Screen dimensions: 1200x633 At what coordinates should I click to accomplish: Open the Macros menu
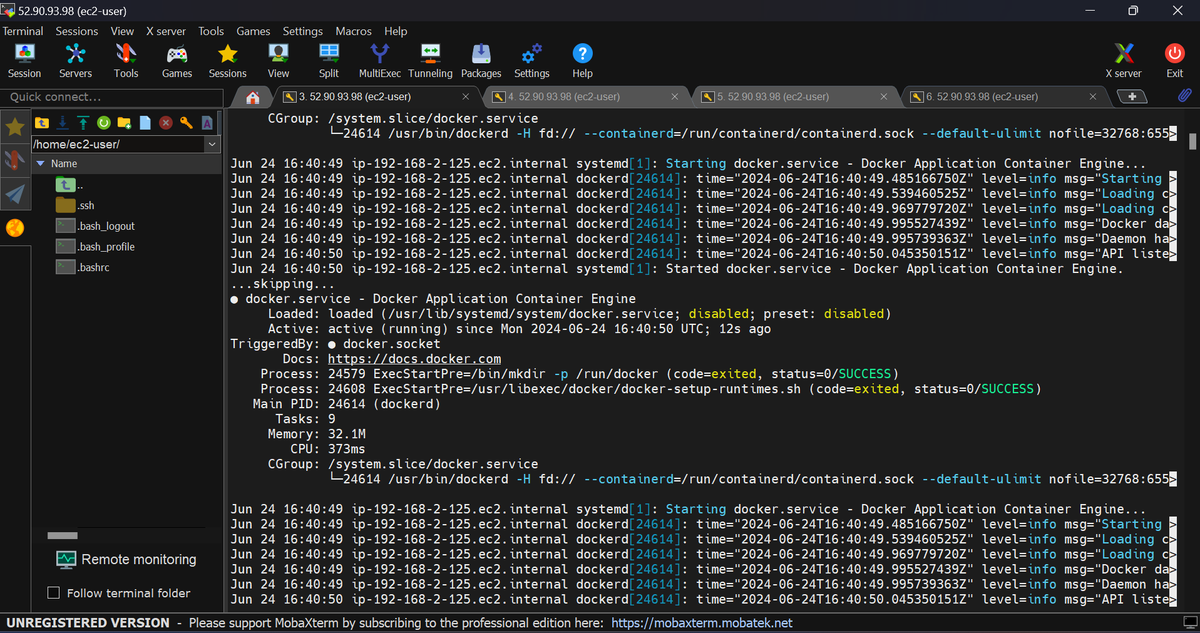(354, 31)
